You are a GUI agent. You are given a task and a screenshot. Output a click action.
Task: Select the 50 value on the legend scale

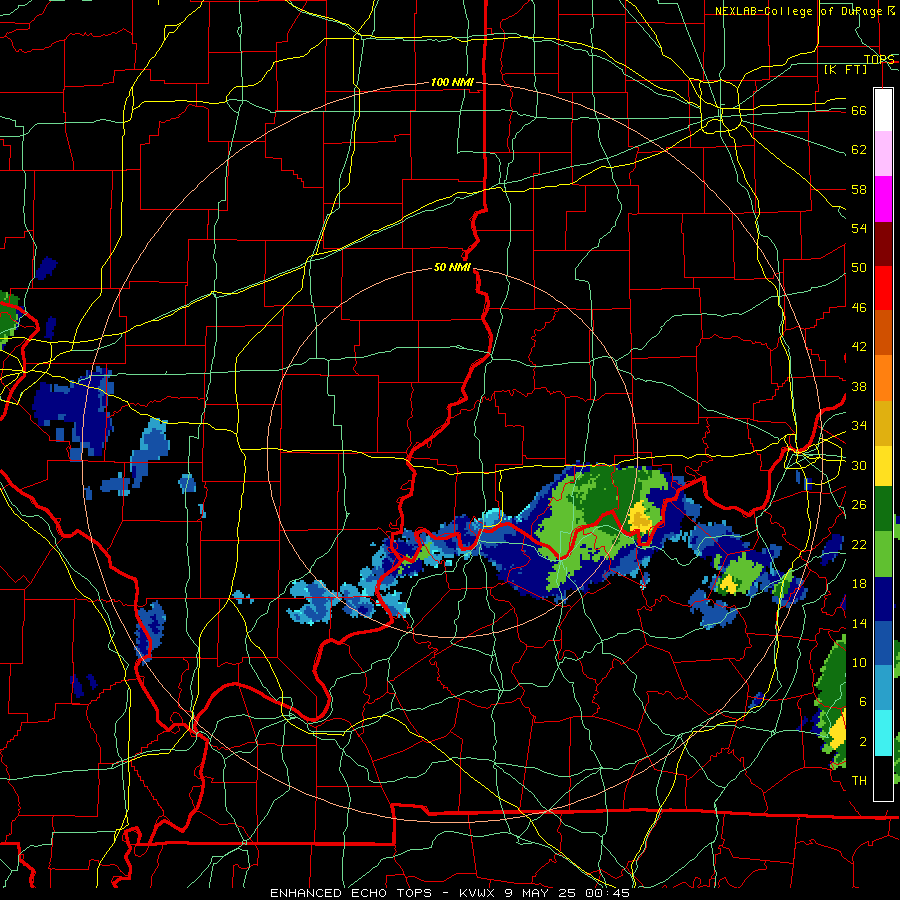[x=859, y=268]
